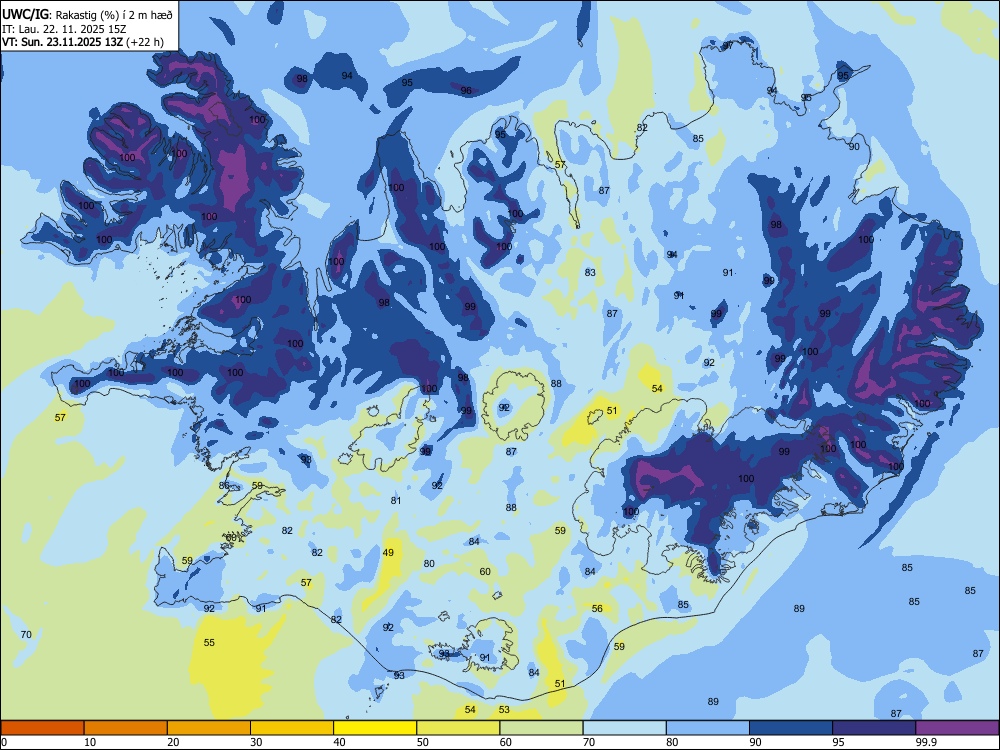Screen dimensions: 1000x750
Task: Click the map value '56' on the map
Action: (597, 608)
